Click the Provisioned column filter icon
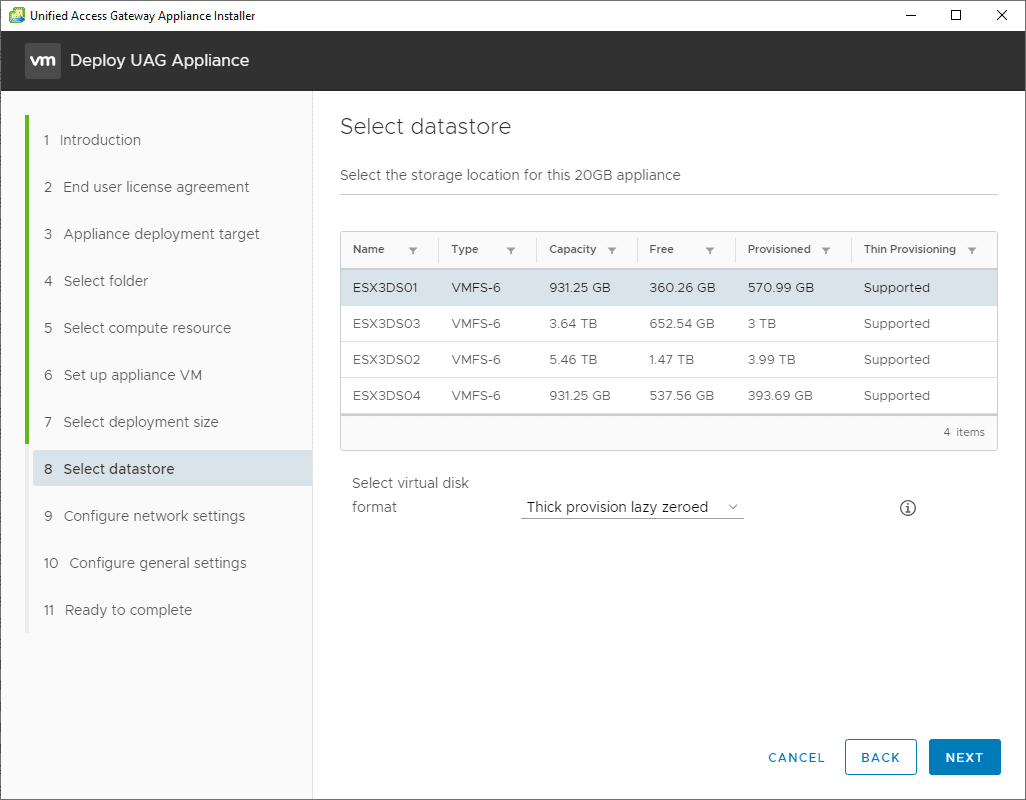 pyautogui.click(x=826, y=251)
